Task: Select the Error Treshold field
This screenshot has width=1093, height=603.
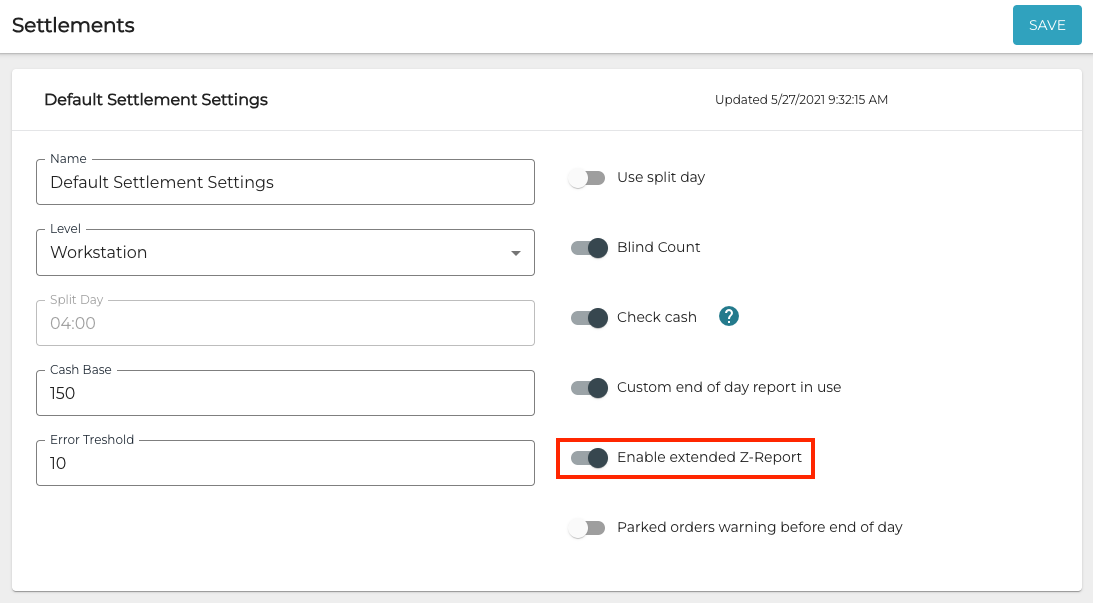Action: (x=285, y=464)
